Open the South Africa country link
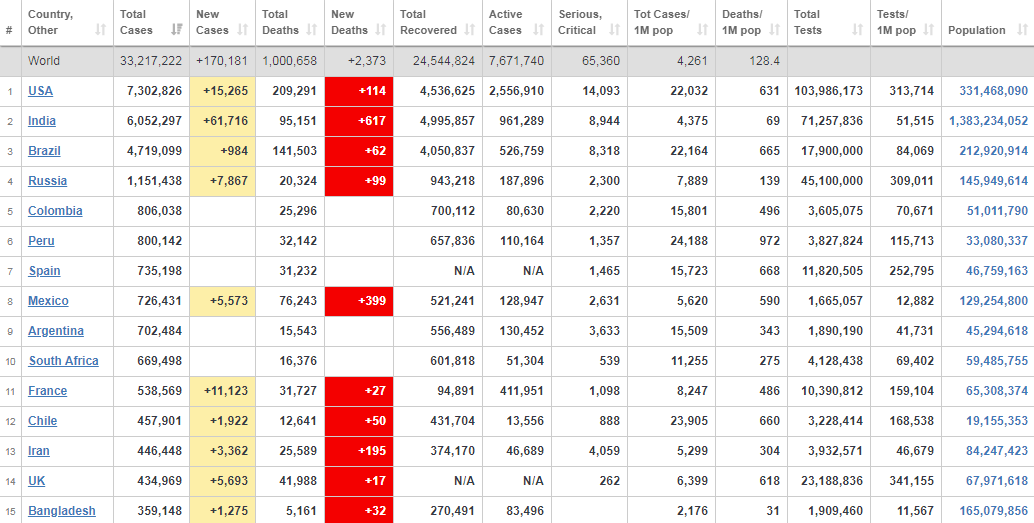The image size is (1034, 523). tap(63, 361)
